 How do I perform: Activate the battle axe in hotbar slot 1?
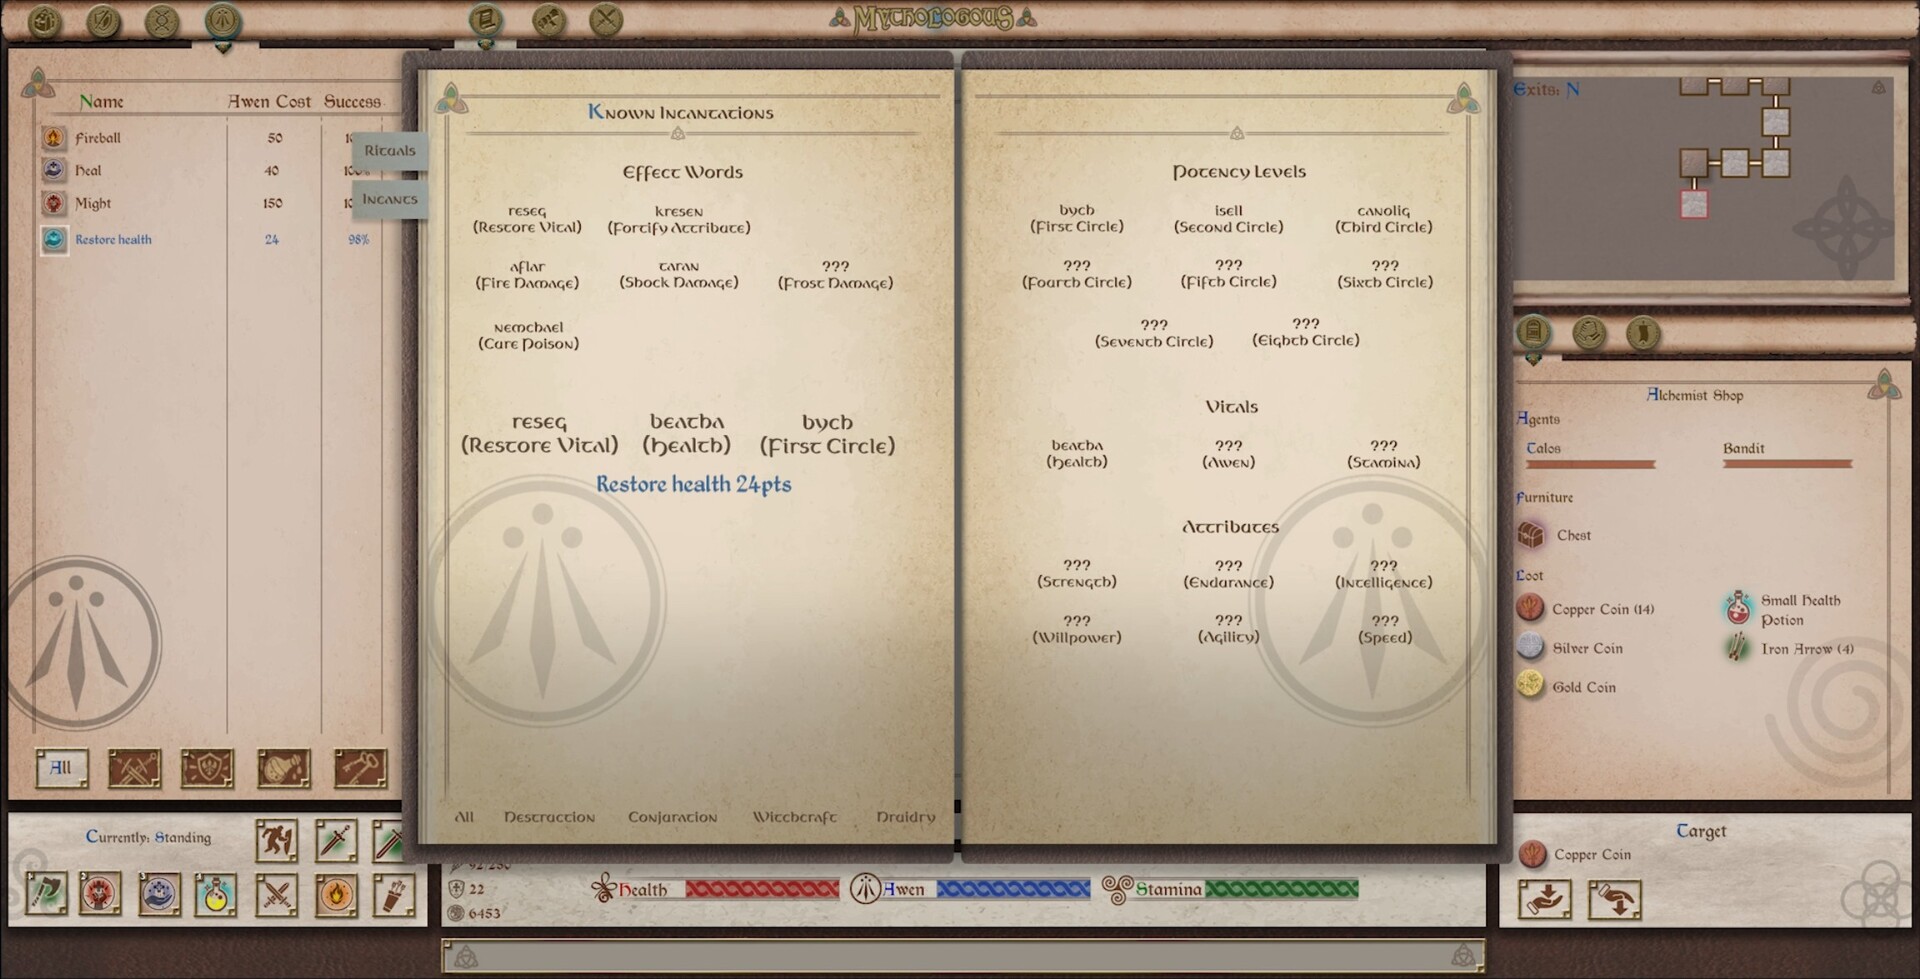pyautogui.click(x=47, y=895)
